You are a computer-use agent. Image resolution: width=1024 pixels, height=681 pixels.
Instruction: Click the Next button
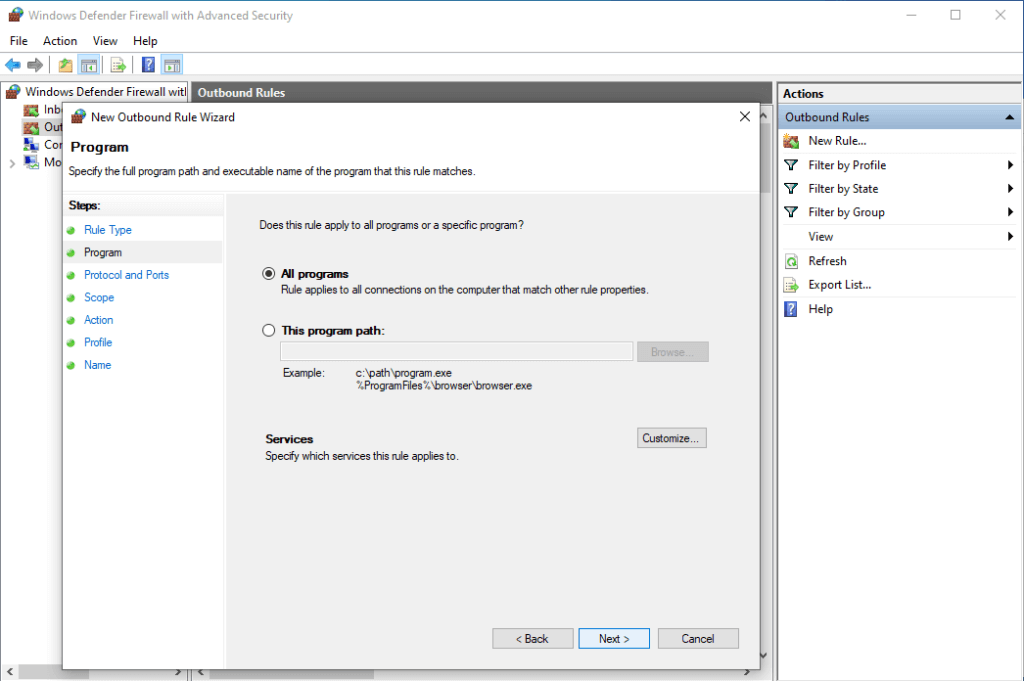tap(614, 639)
